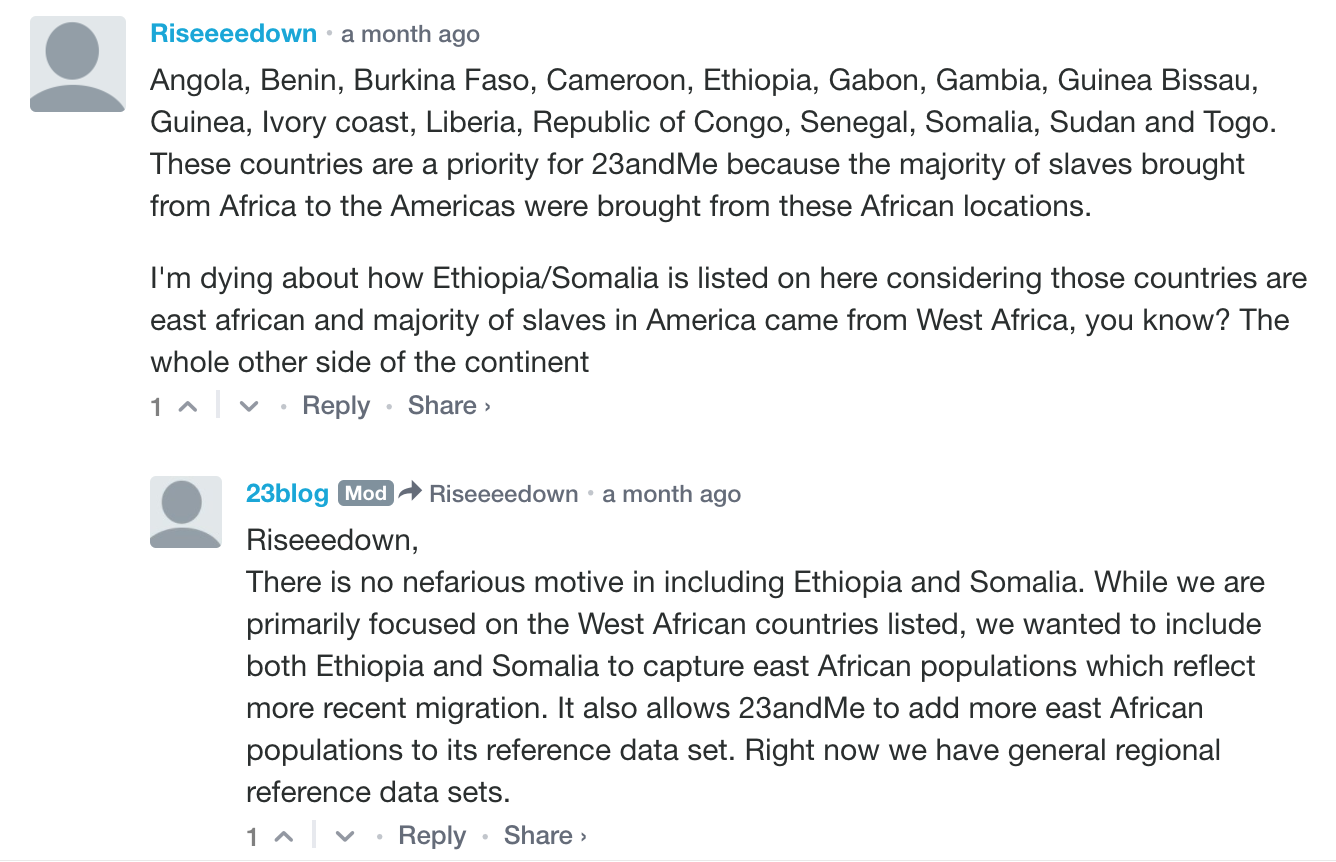1336x862 pixels.
Task: Upvote the Riseeeedown comment
Action: (187, 407)
